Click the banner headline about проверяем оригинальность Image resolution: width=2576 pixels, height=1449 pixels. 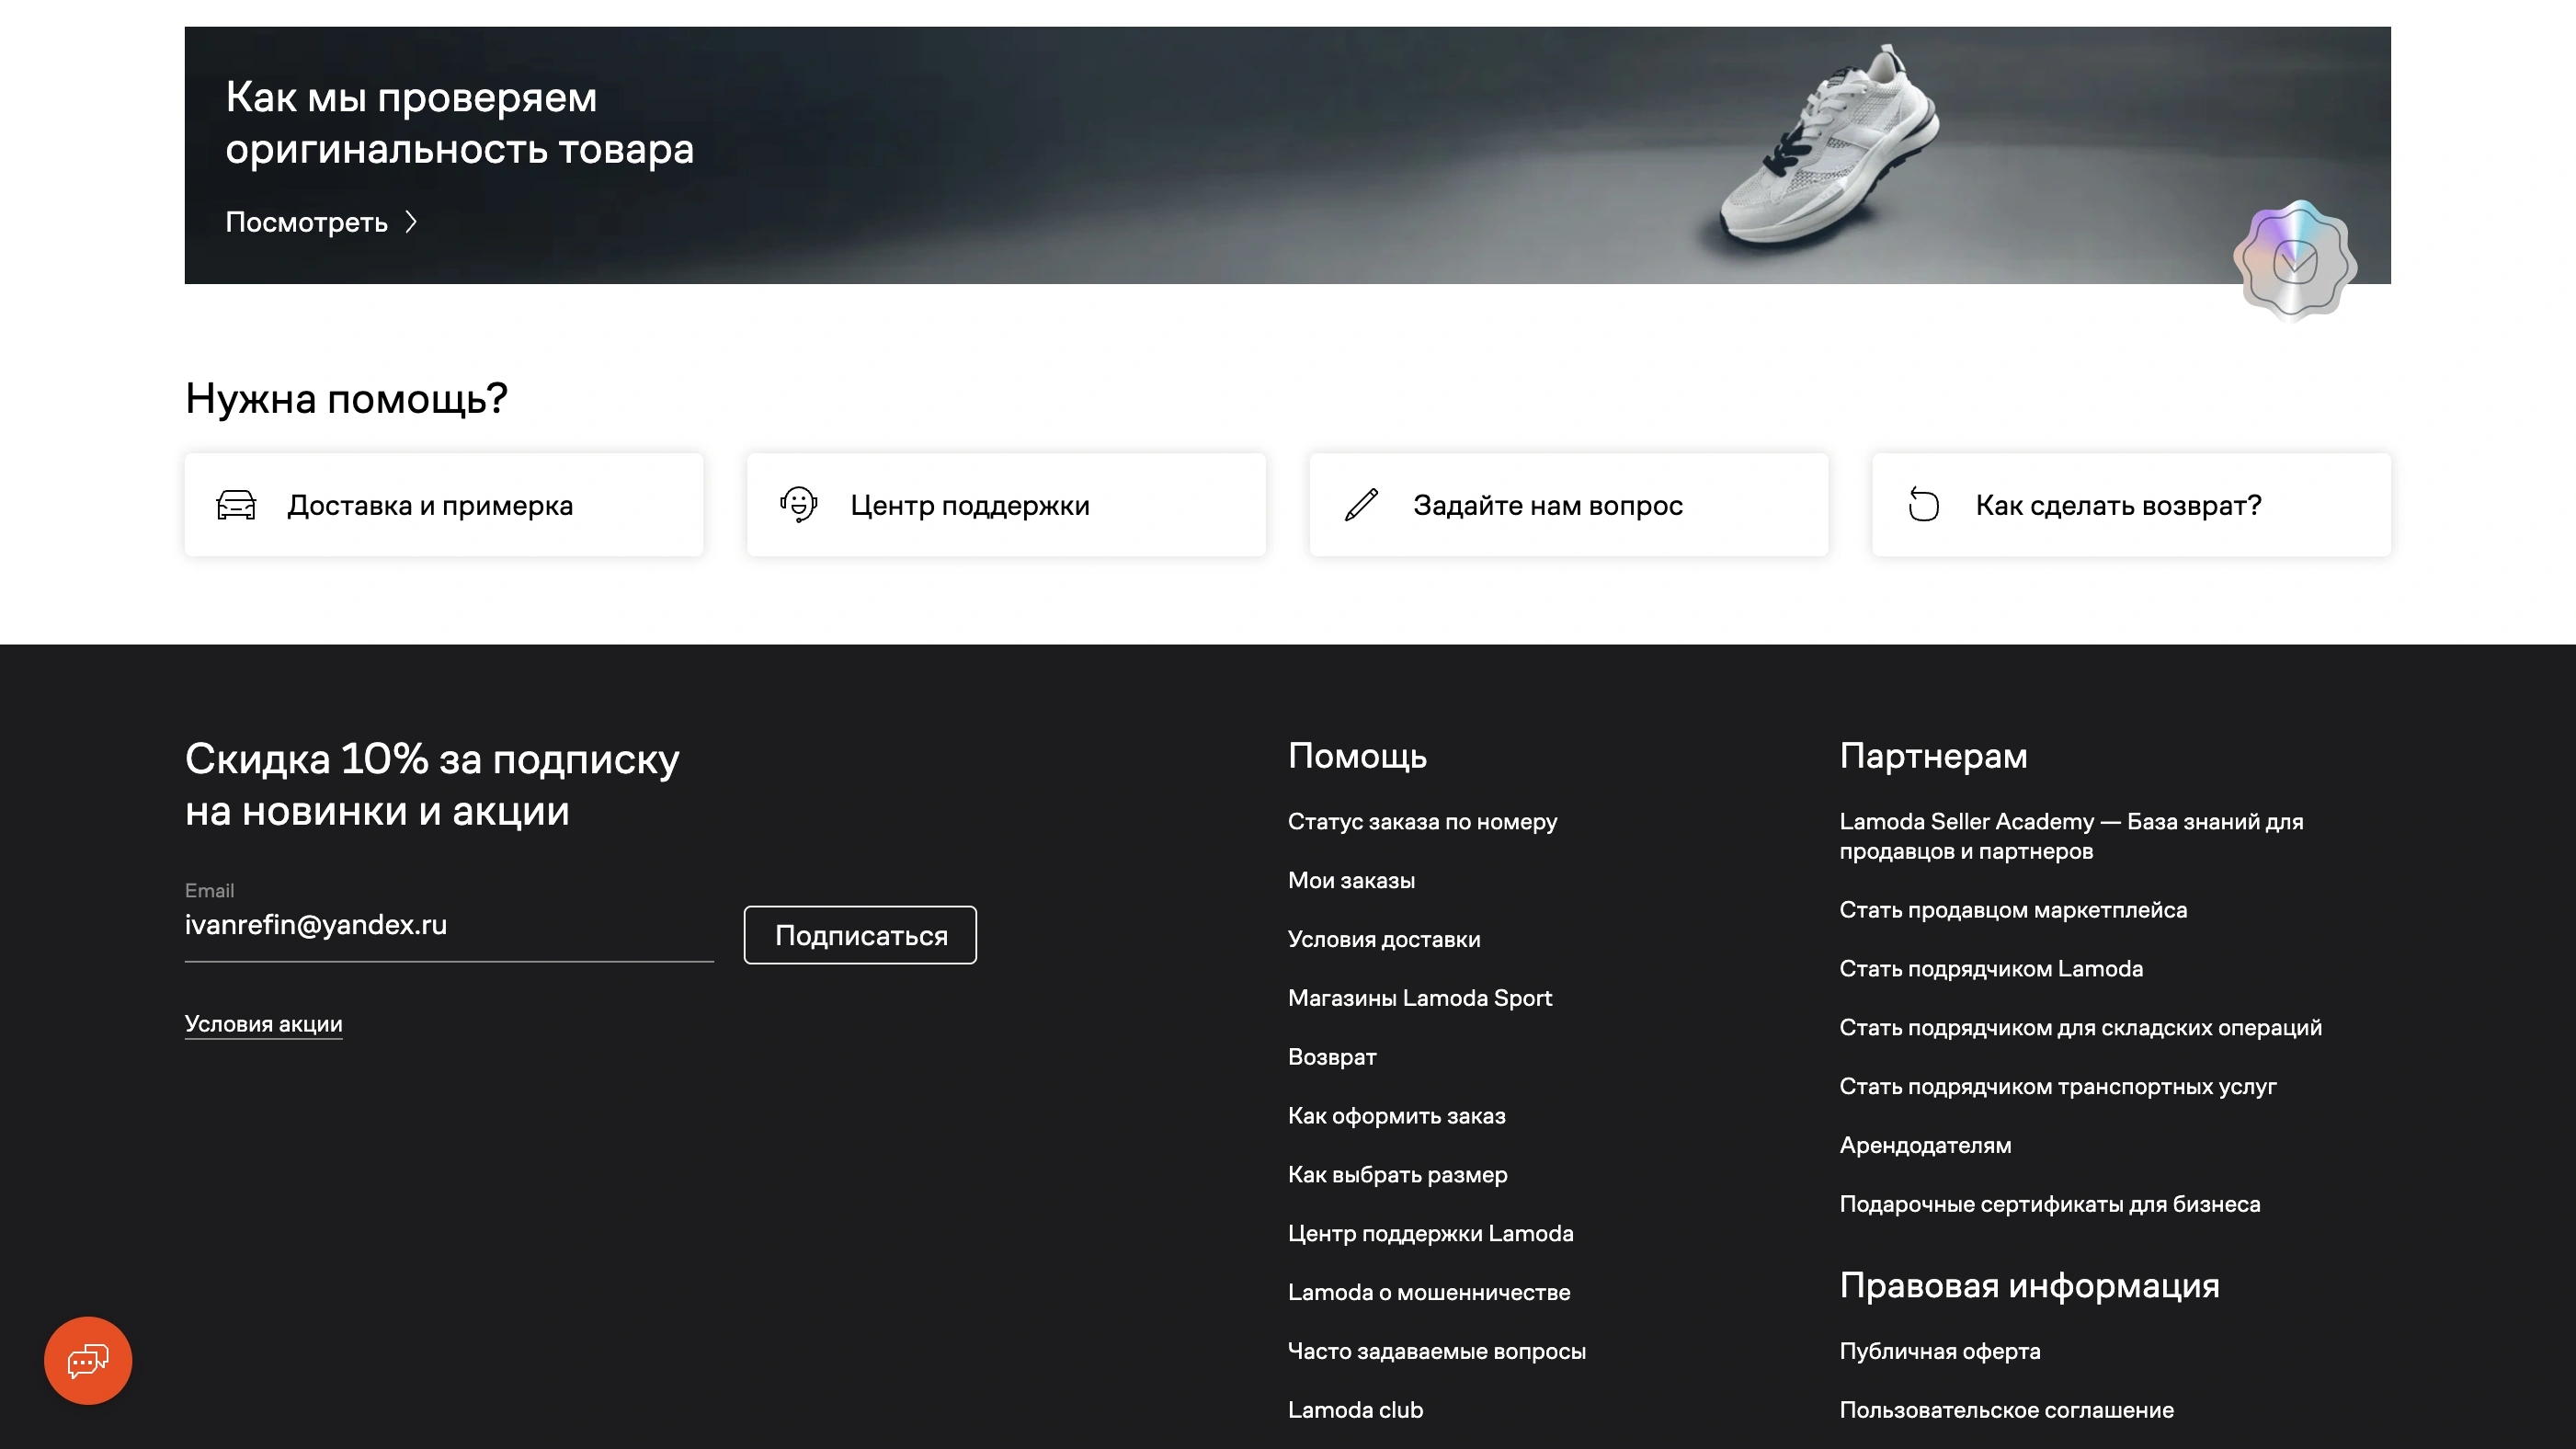(459, 123)
